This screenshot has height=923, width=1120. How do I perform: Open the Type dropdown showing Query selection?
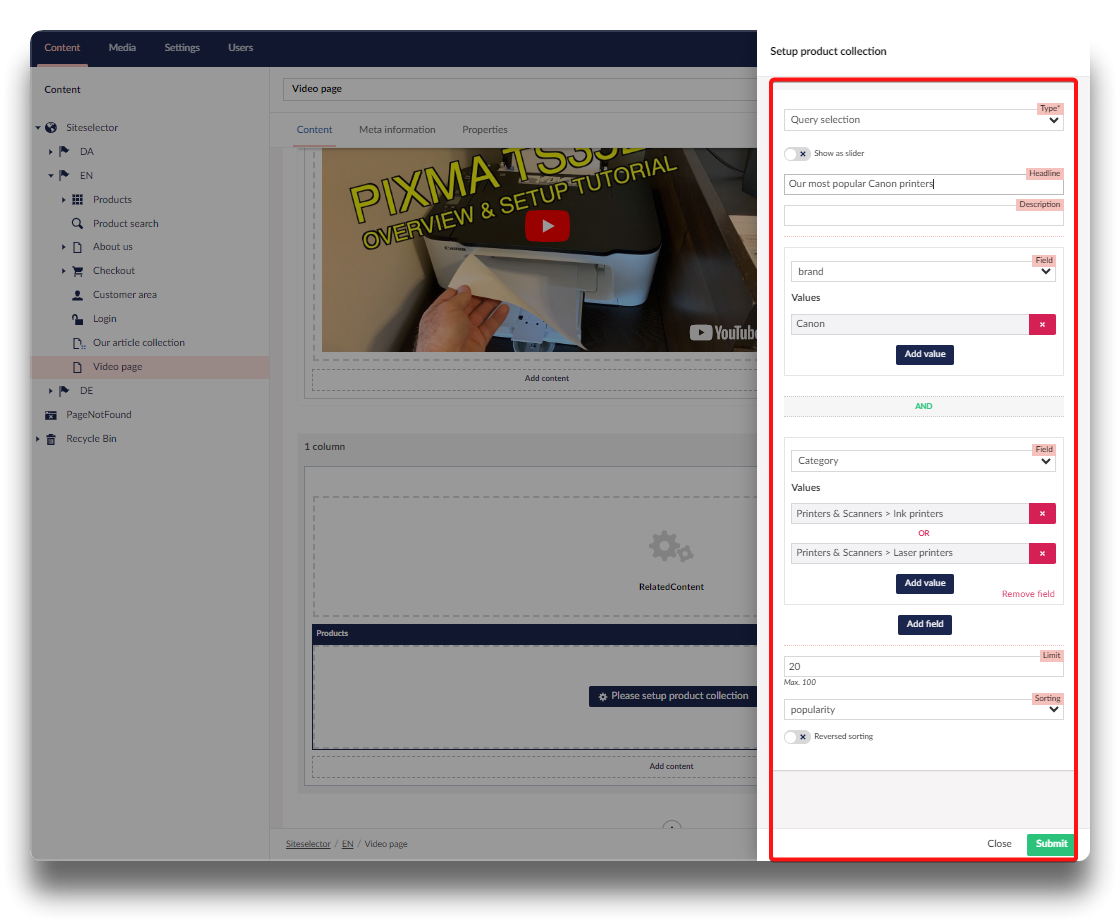point(922,120)
